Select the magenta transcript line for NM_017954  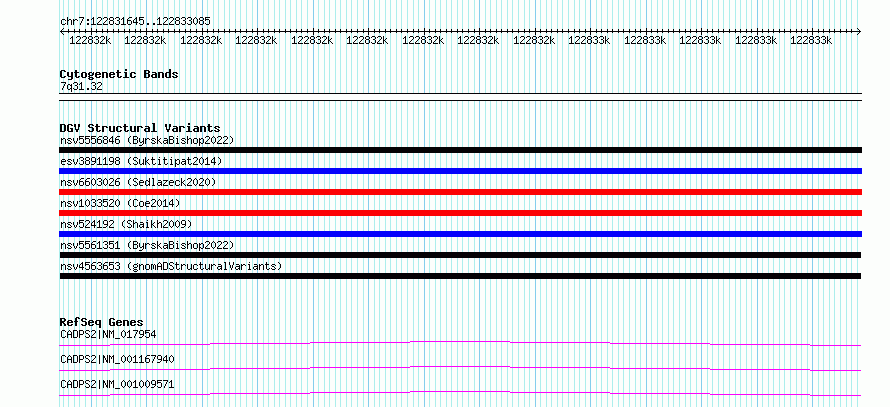point(460,343)
